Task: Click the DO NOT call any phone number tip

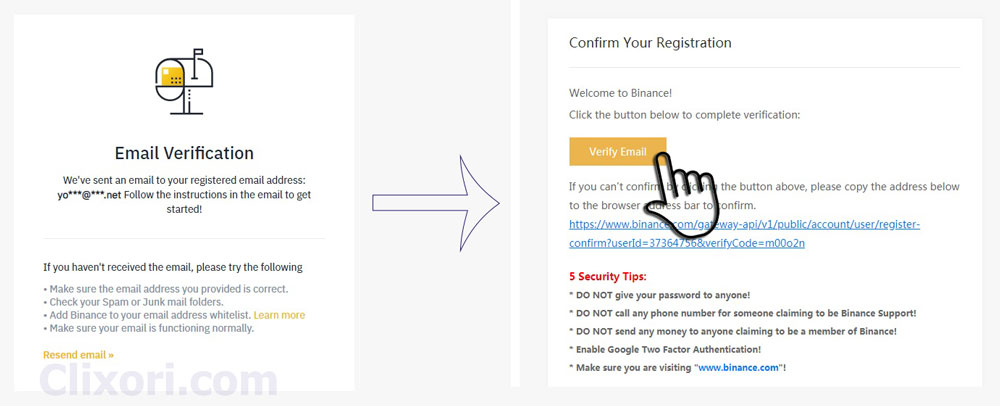Action: [x=742, y=313]
